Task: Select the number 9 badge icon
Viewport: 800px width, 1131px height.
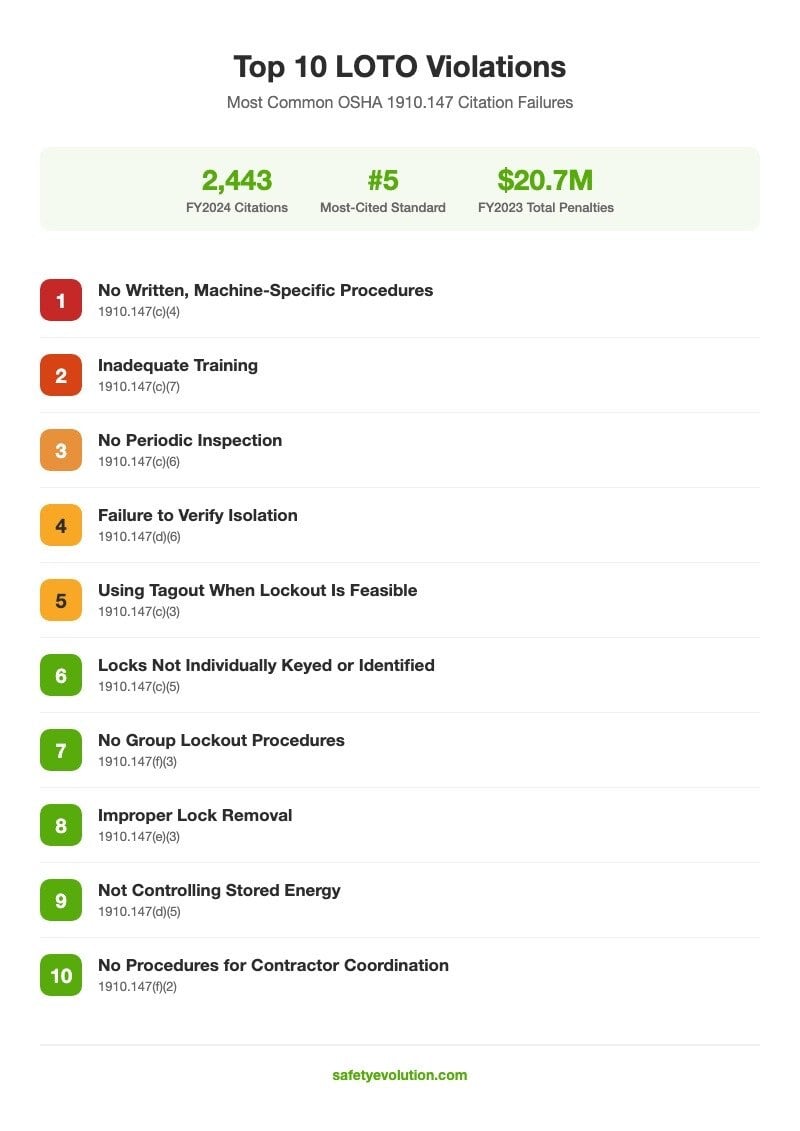Action: (x=61, y=900)
